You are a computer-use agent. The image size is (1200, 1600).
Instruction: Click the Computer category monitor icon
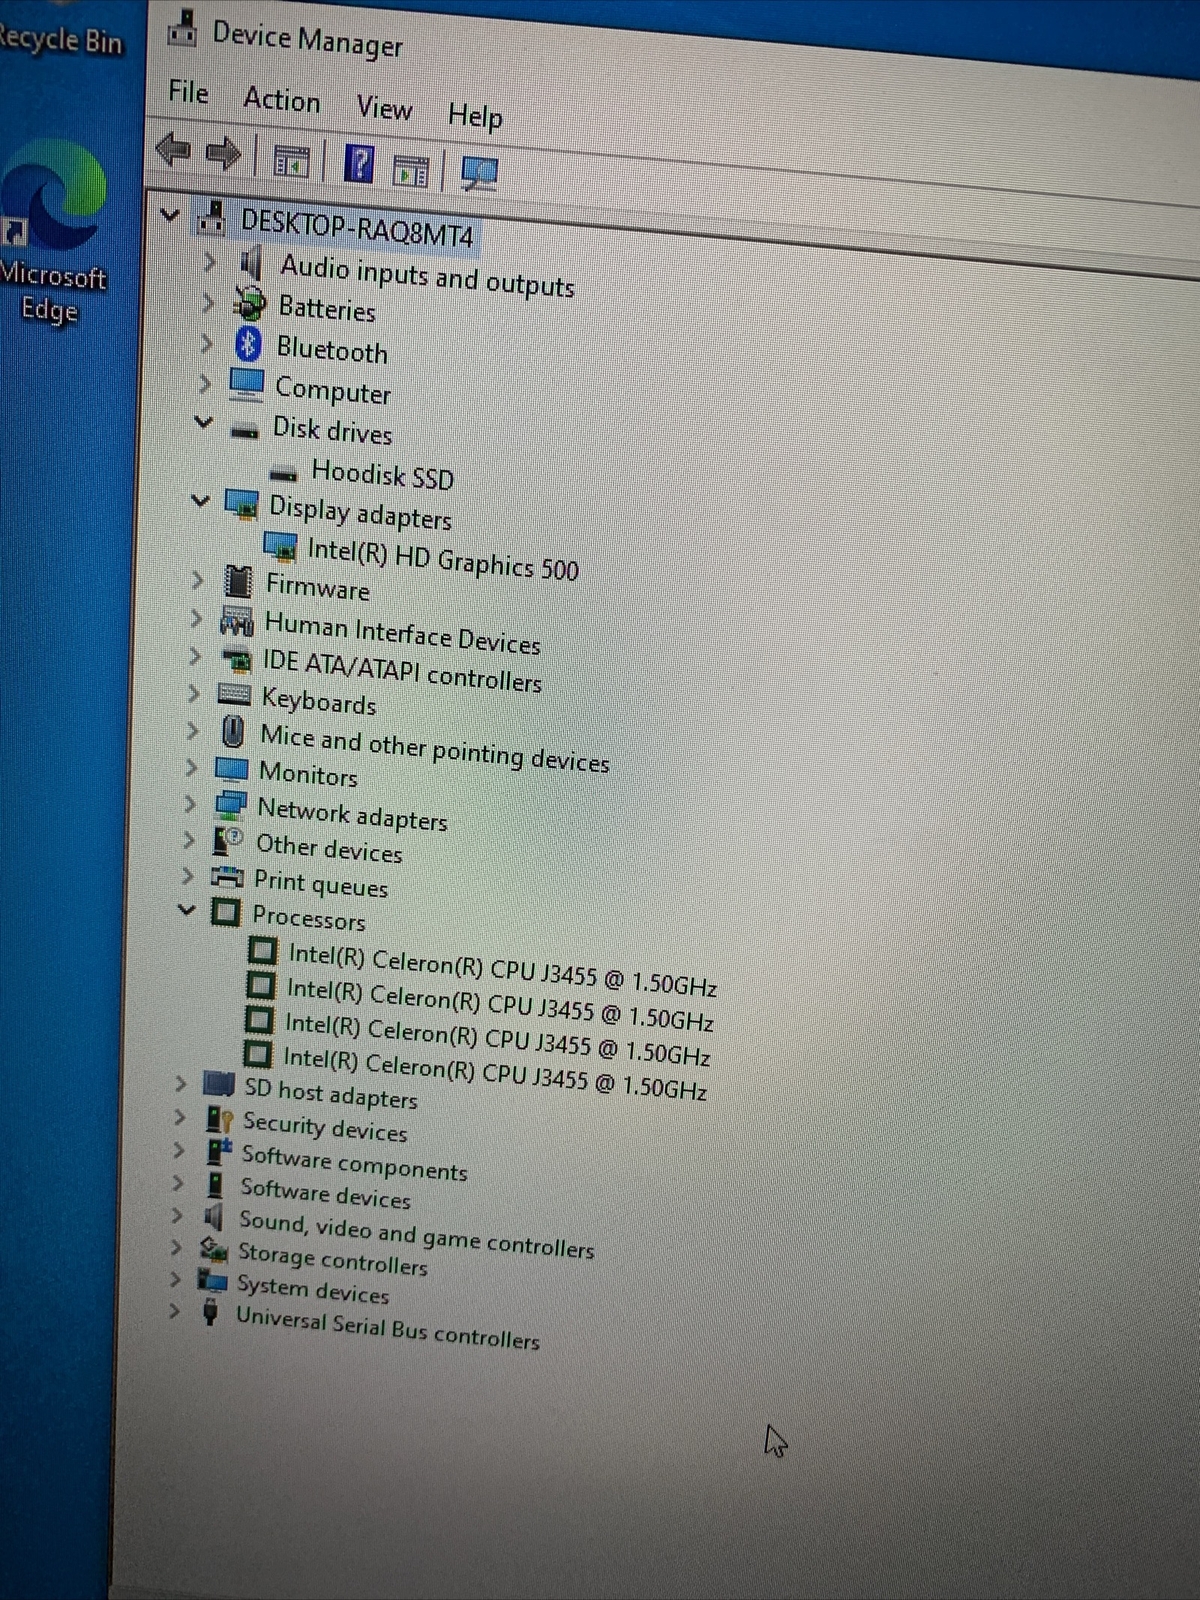point(246,384)
